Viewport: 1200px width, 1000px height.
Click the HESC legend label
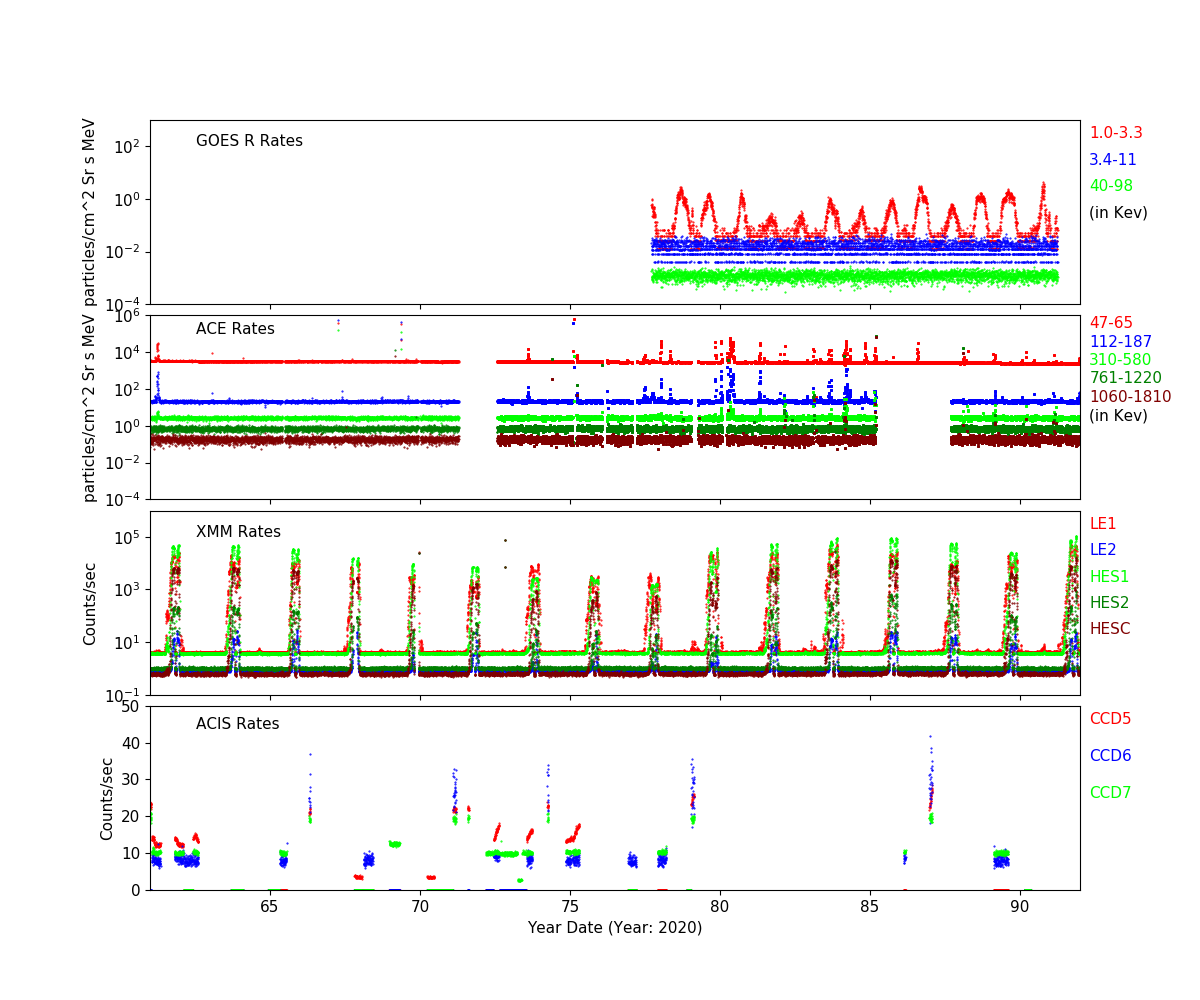[1110, 629]
